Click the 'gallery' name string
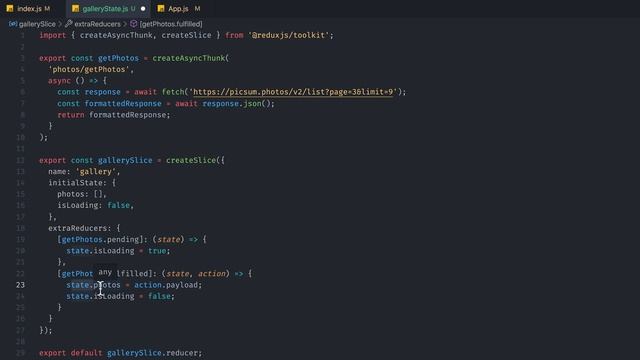The width and height of the screenshot is (640, 360). 96,172
